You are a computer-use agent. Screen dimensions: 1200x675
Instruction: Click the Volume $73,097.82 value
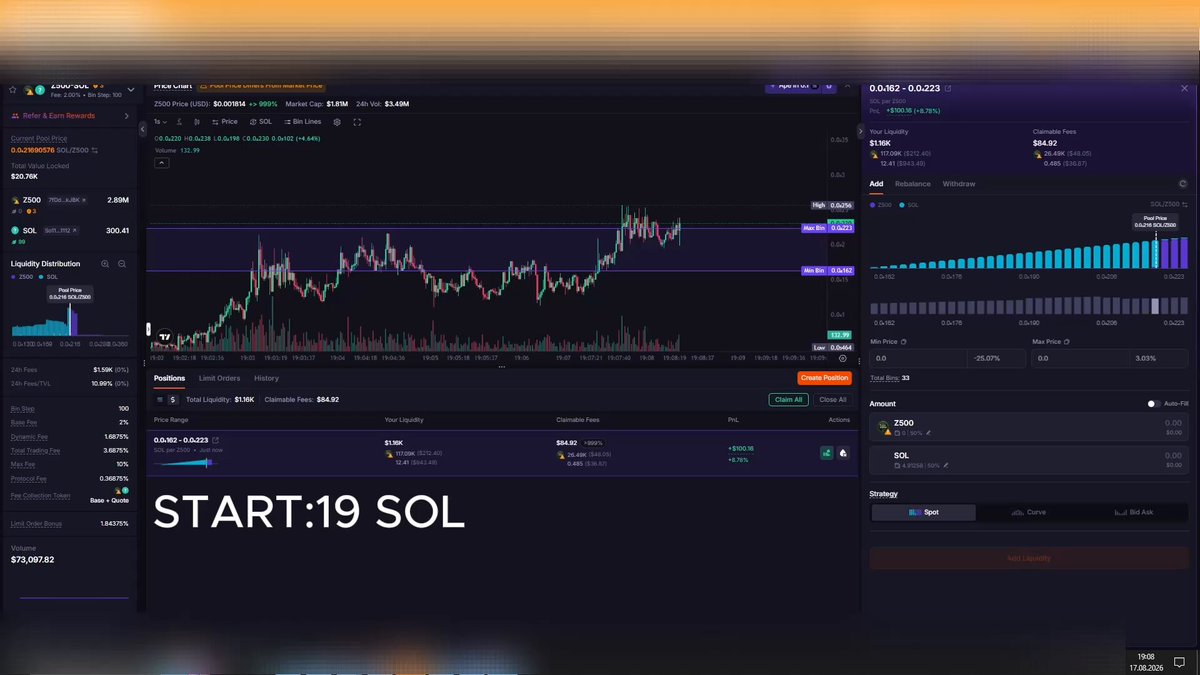(33, 560)
